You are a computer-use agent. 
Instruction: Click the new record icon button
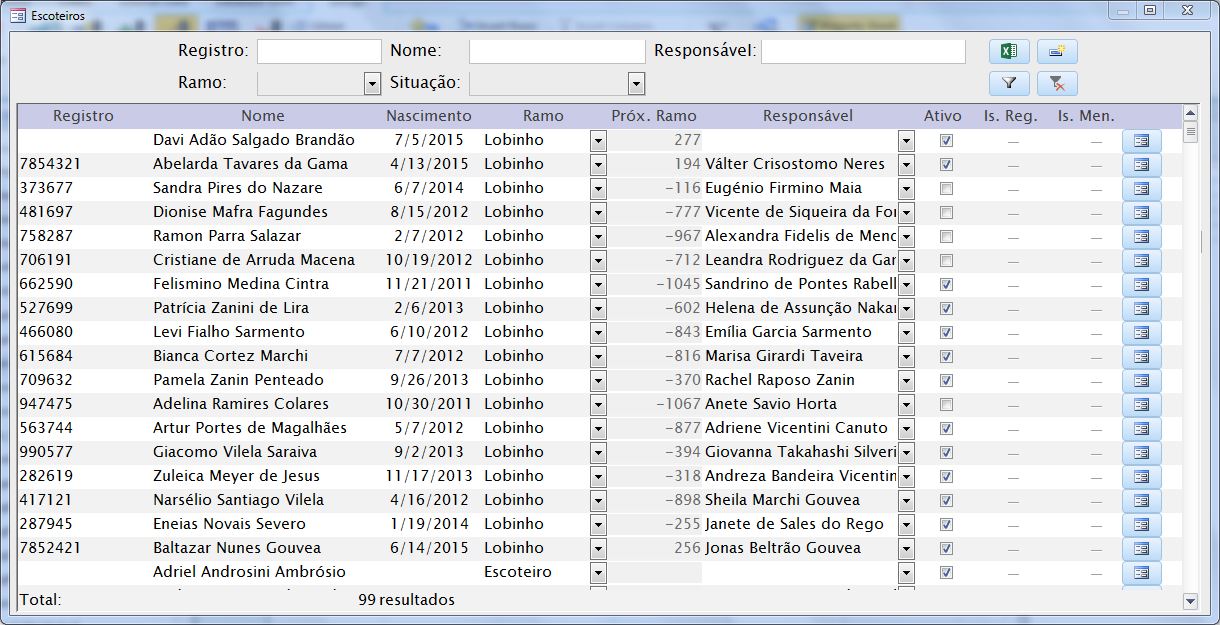tap(1056, 52)
